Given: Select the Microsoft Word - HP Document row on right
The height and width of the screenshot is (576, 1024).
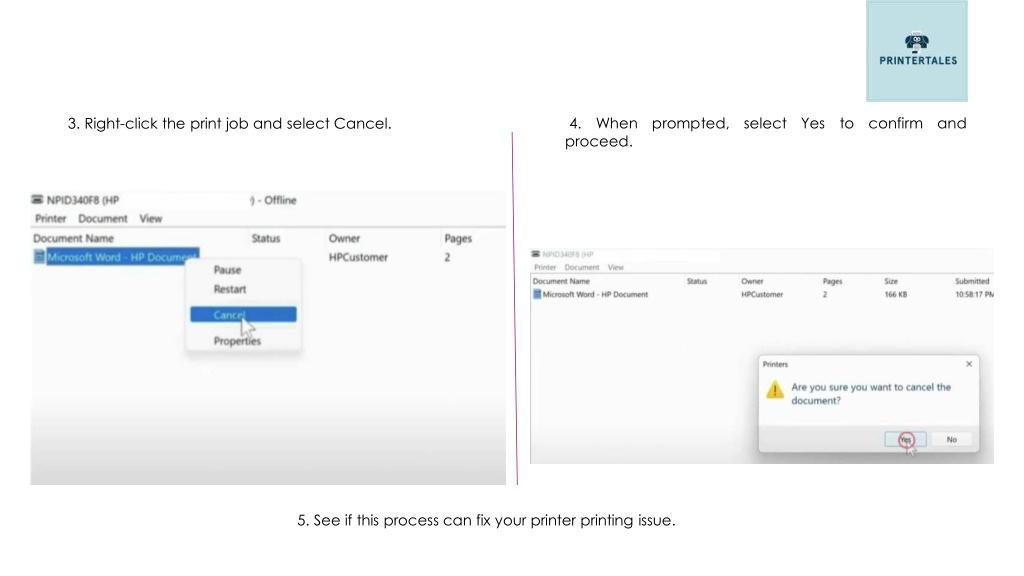Looking at the screenshot, I should tap(762, 295).
